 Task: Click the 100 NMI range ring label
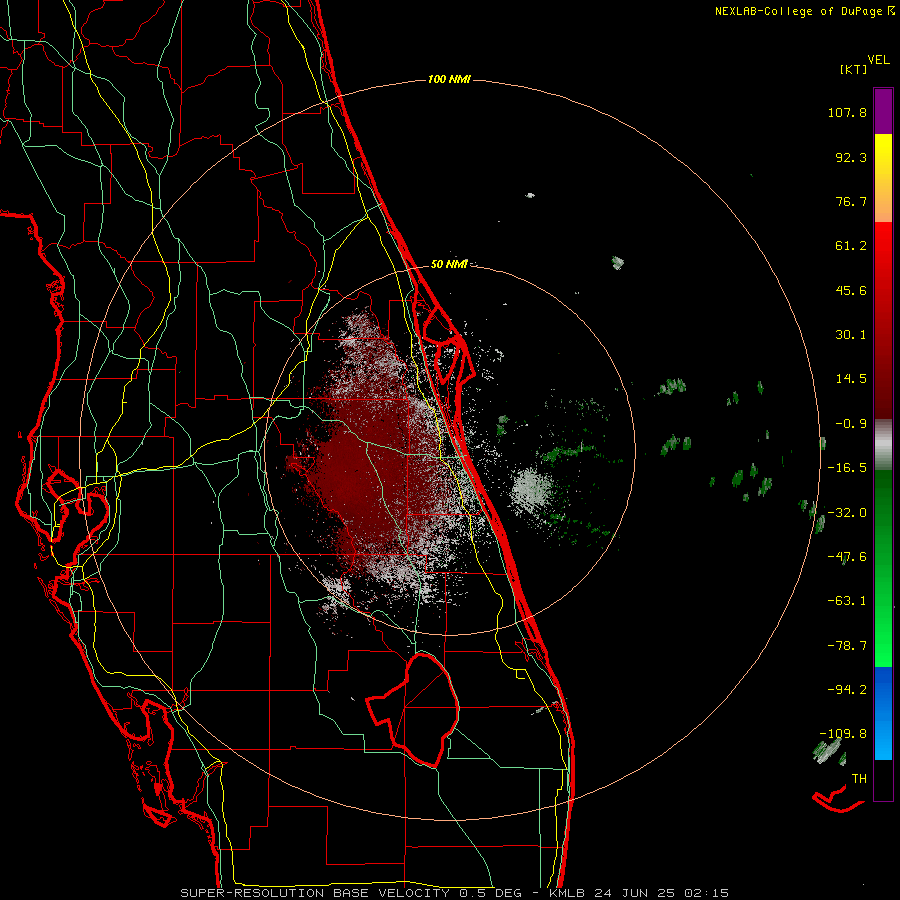pos(449,79)
